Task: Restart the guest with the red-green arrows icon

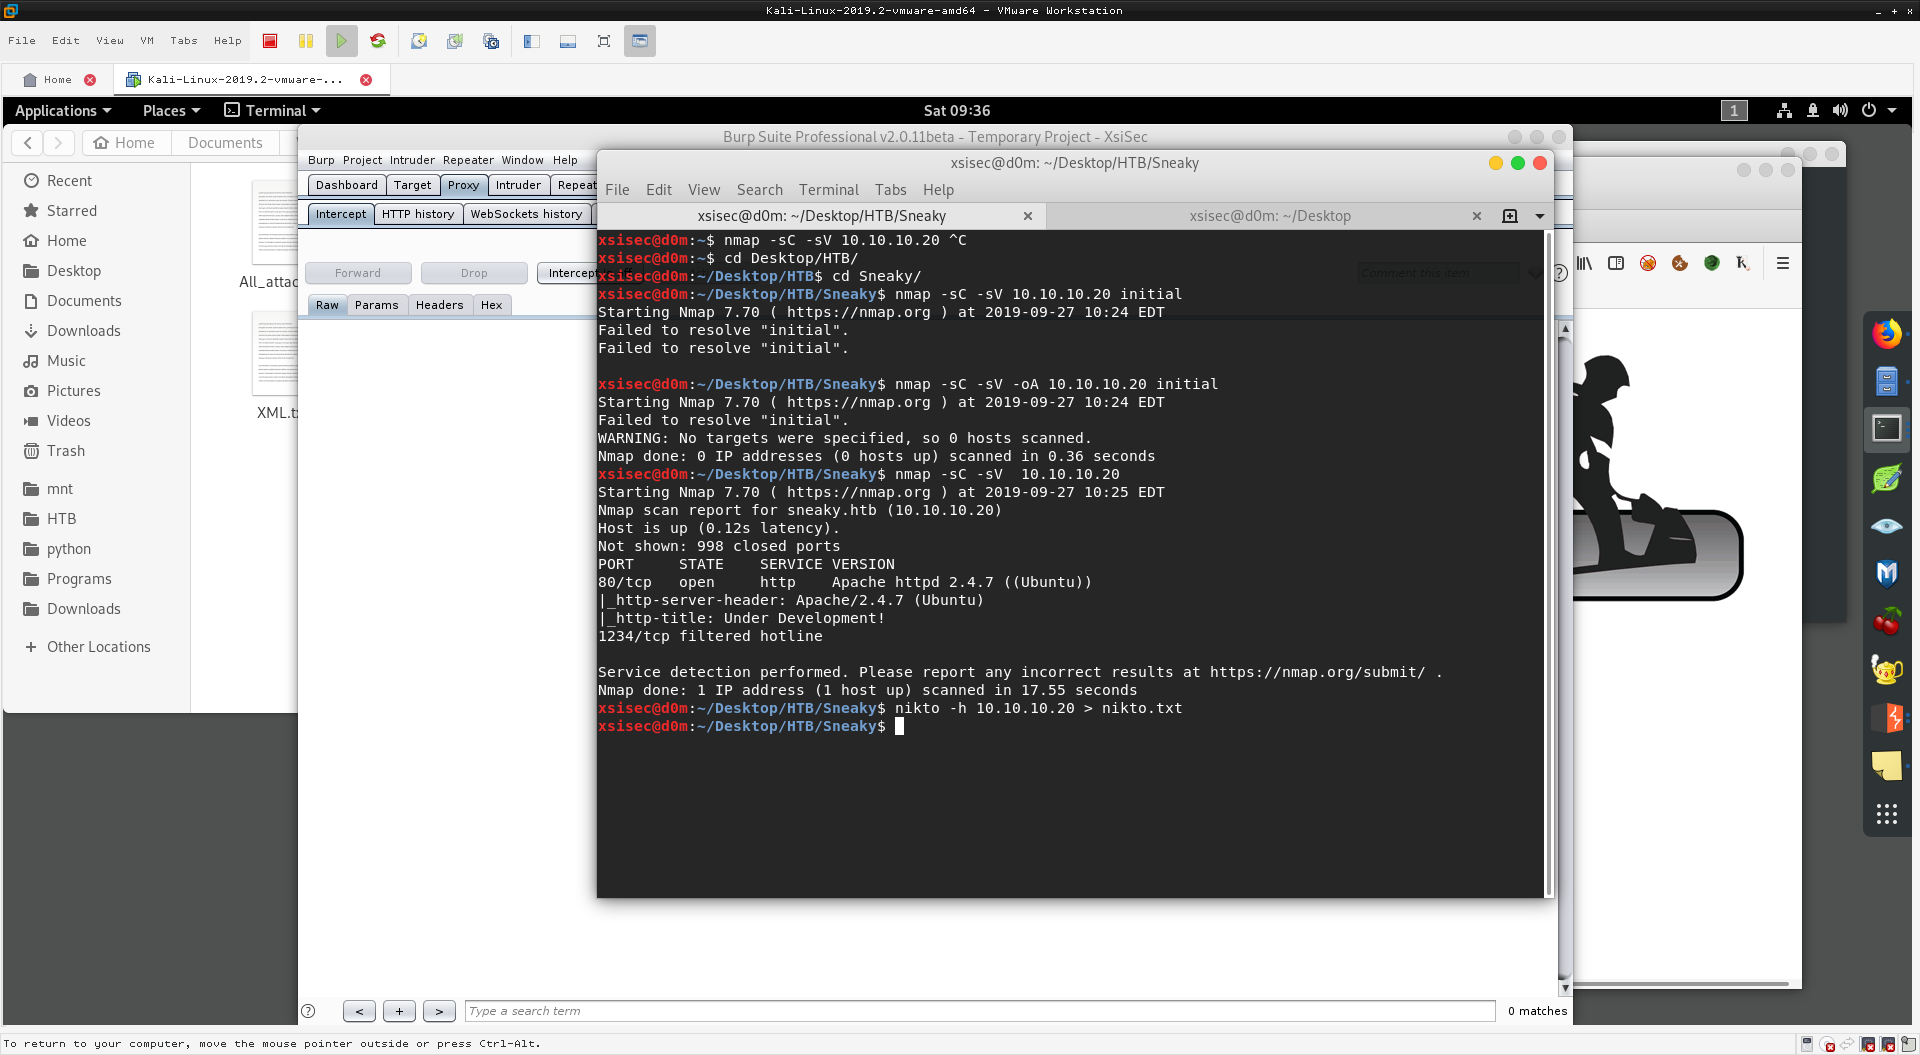Action: 378,41
